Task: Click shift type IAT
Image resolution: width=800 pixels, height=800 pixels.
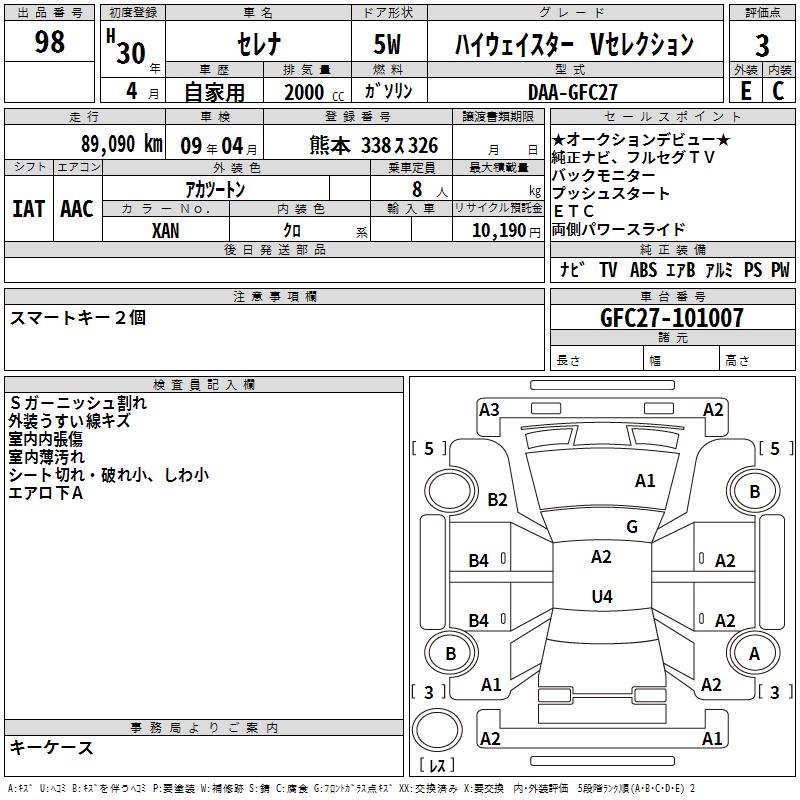Action: click(x=28, y=209)
